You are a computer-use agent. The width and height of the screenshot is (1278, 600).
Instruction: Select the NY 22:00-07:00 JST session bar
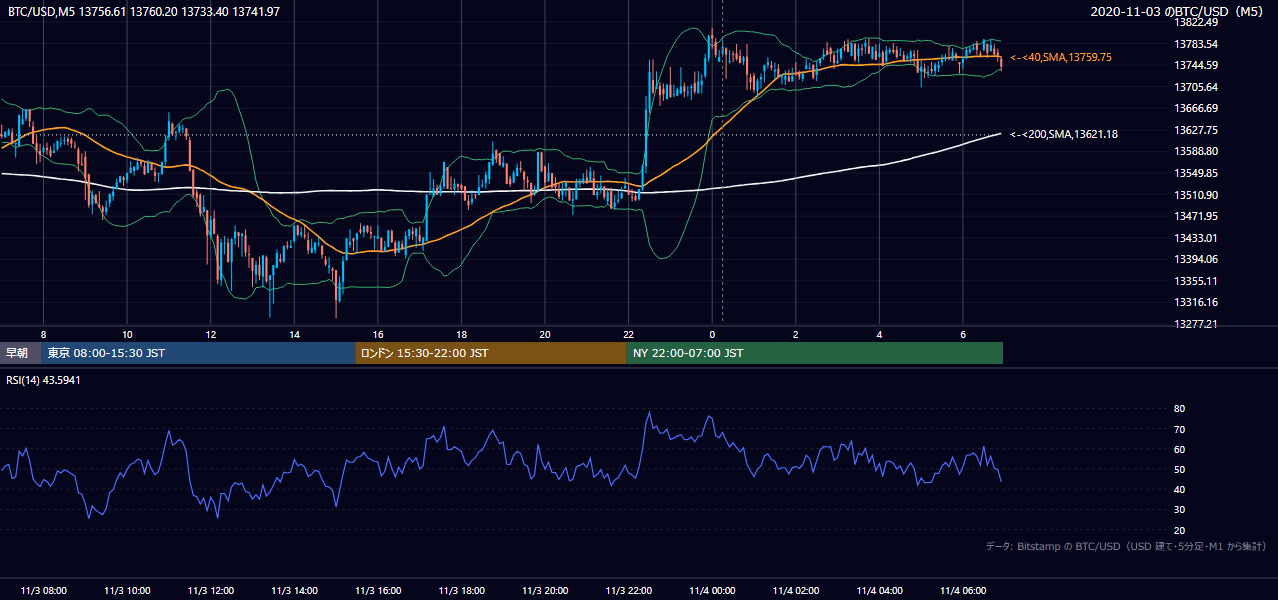pos(815,353)
